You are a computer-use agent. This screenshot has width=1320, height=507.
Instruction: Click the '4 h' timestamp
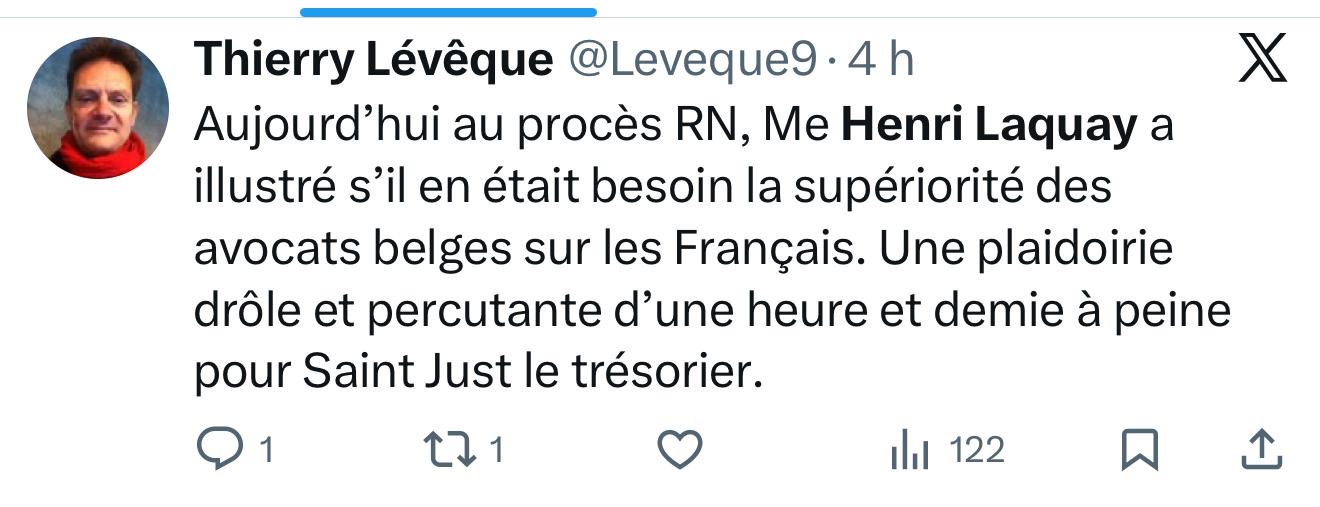point(881,61)
